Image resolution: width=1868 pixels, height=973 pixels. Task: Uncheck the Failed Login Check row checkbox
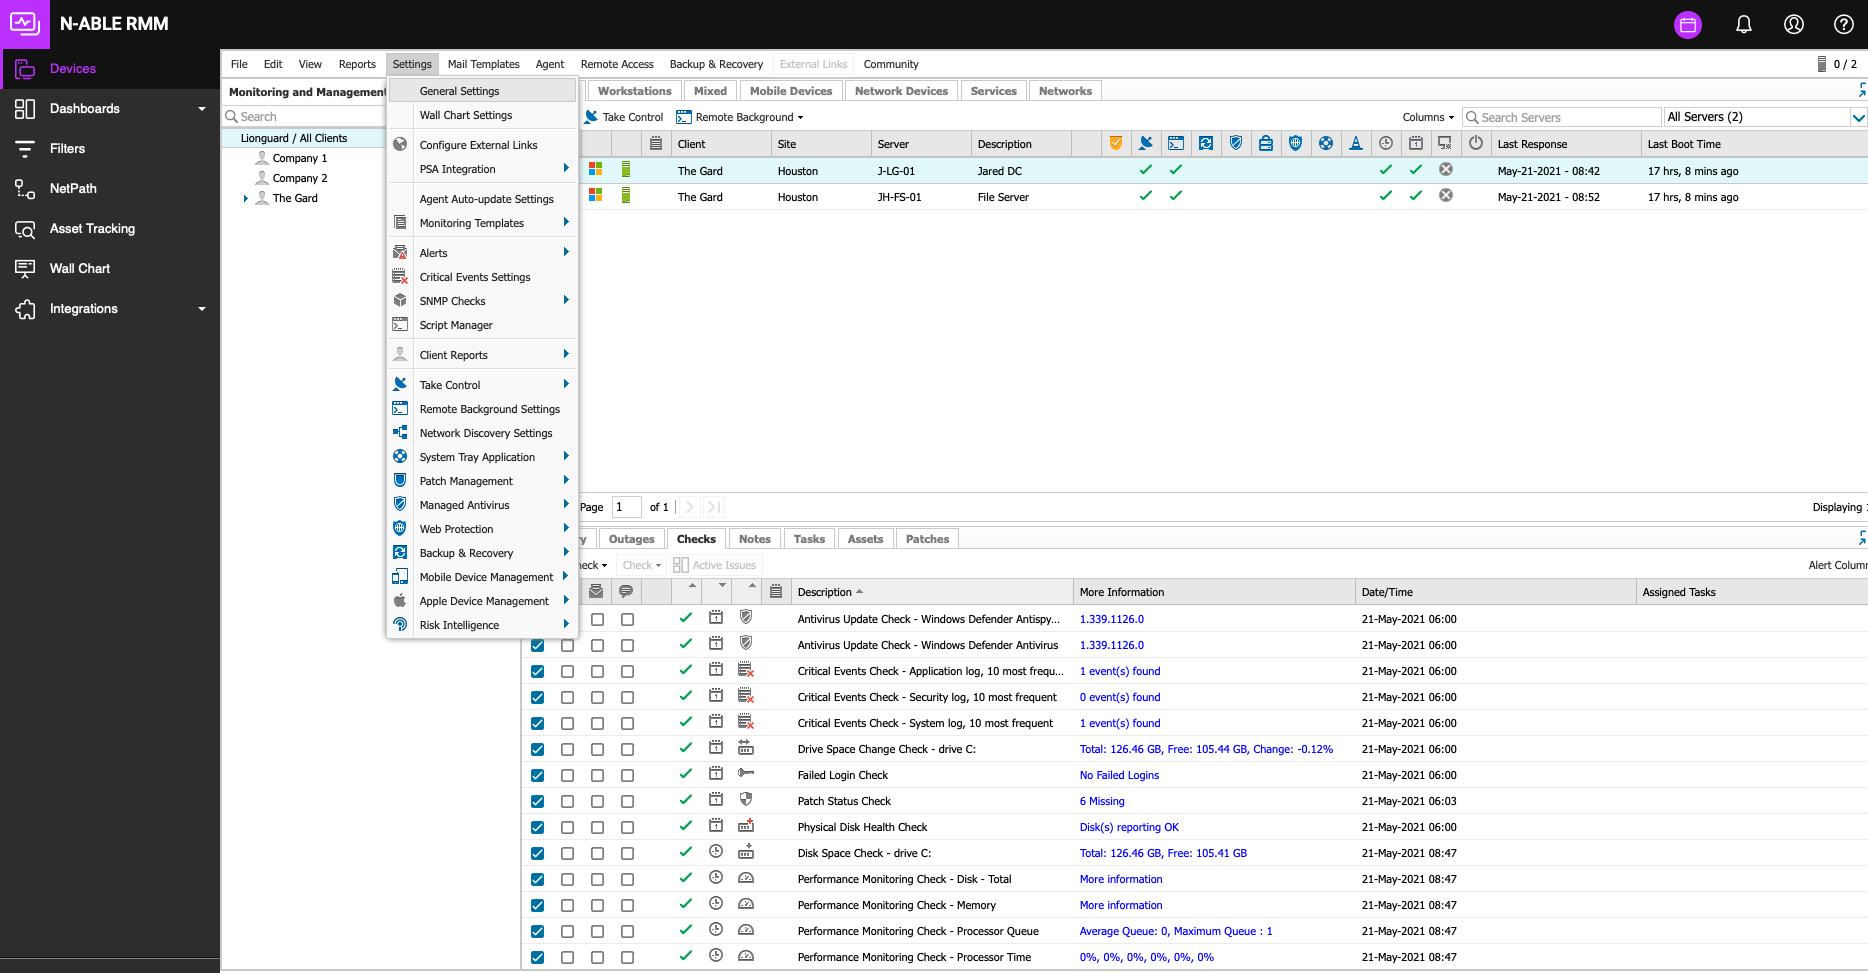click(x=538, y=775)
